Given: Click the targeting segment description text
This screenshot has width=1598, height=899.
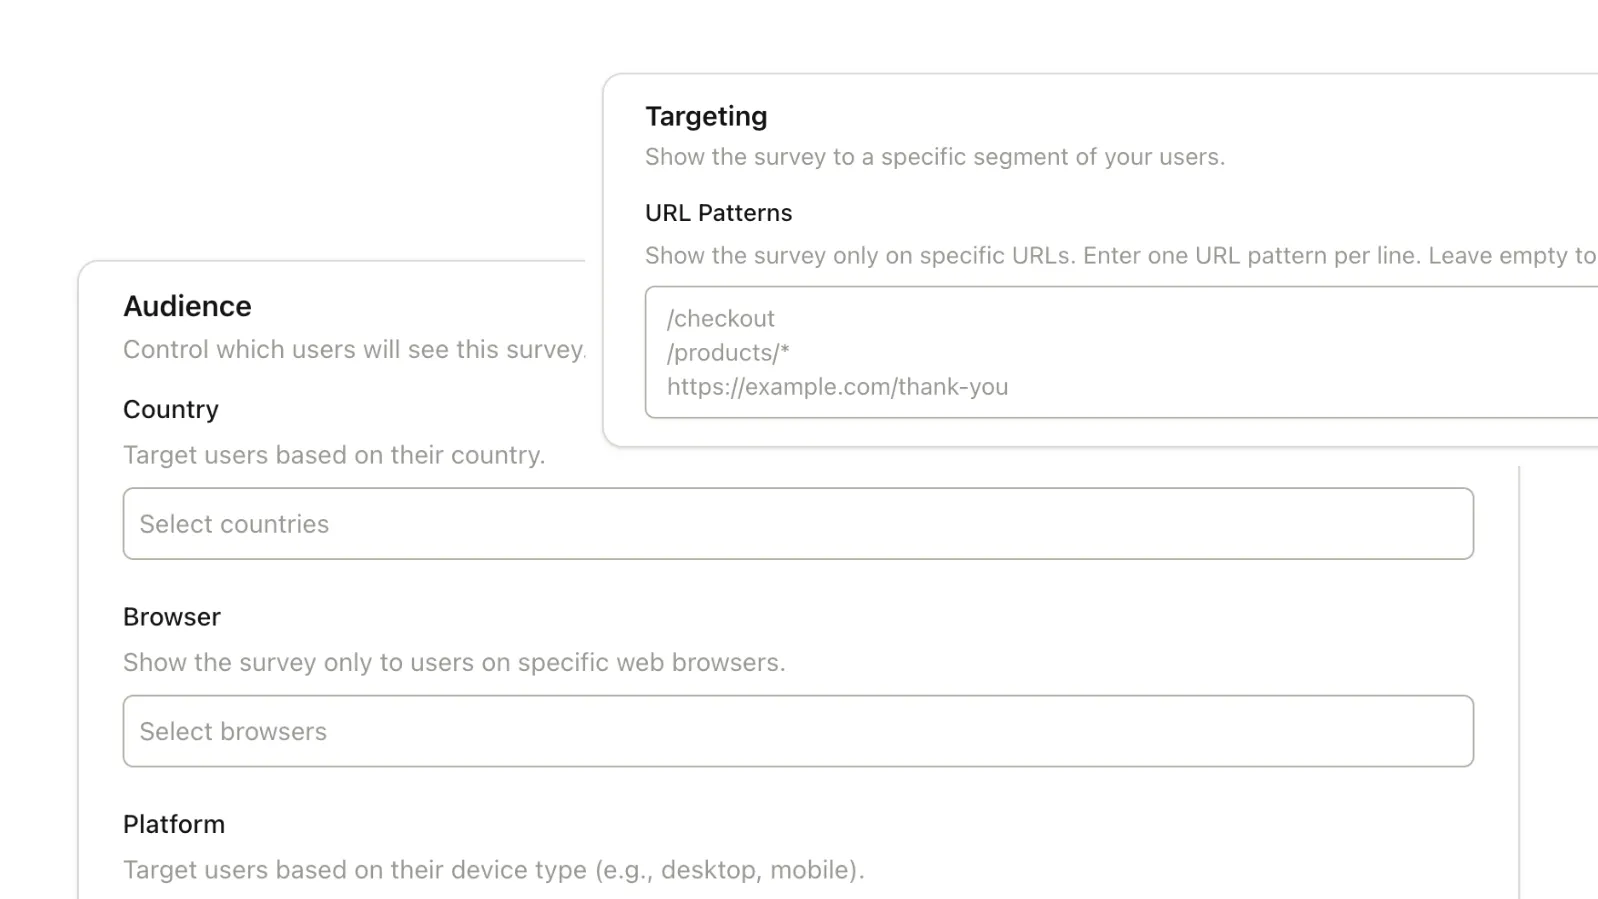Looking at the screenshot, I should [934, 156].
